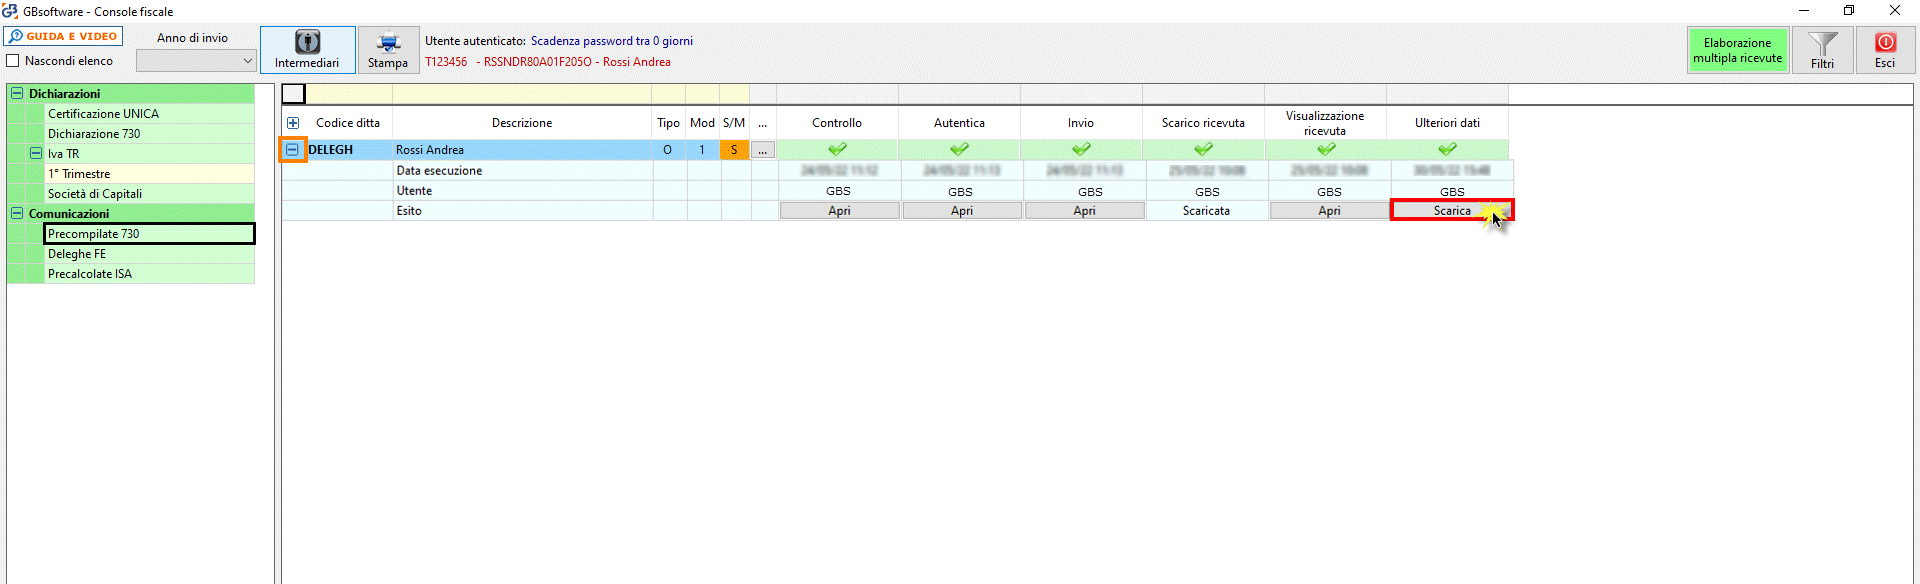Collapse the Dichiarazioni tree section
This screenshot has width=1920, height=584.
[x=17, y=93]
